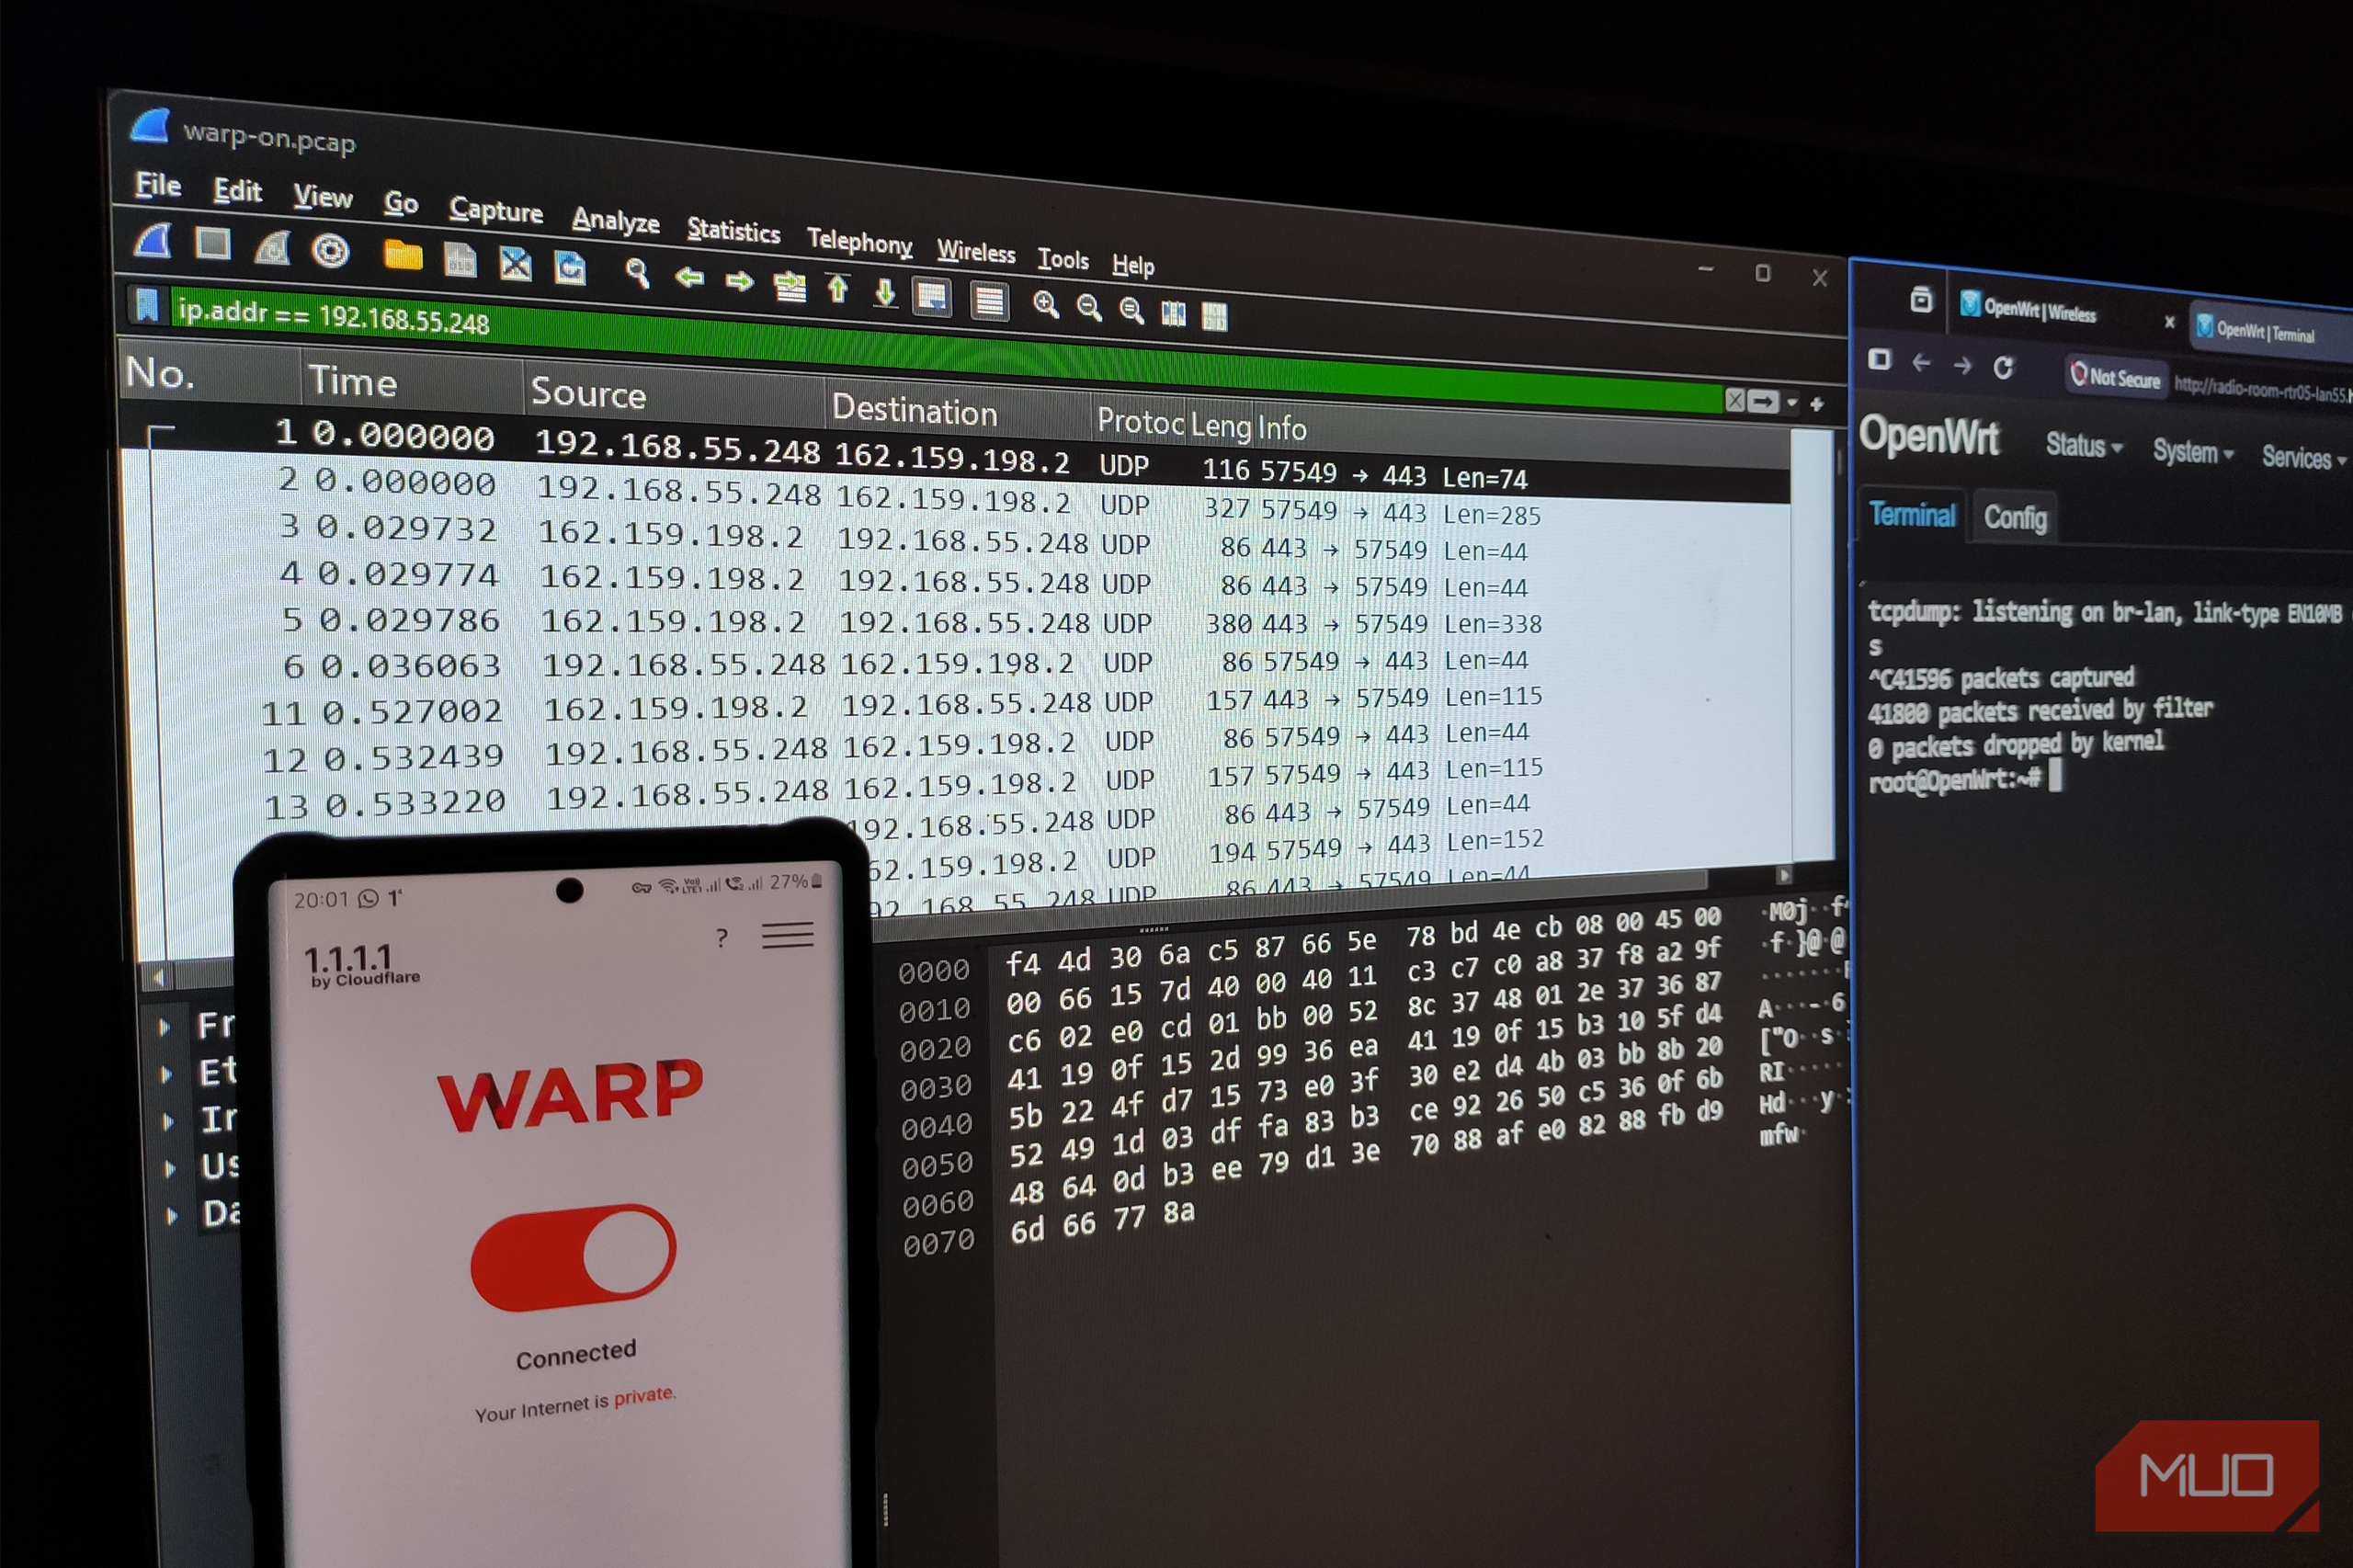Open a capture file via folder icon

(x=402, y=255)
